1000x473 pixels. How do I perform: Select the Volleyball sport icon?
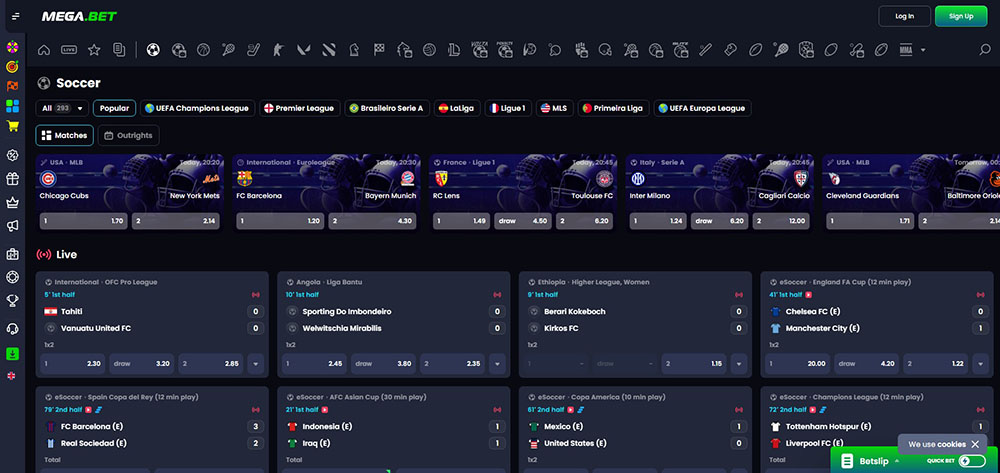[429, 50]
